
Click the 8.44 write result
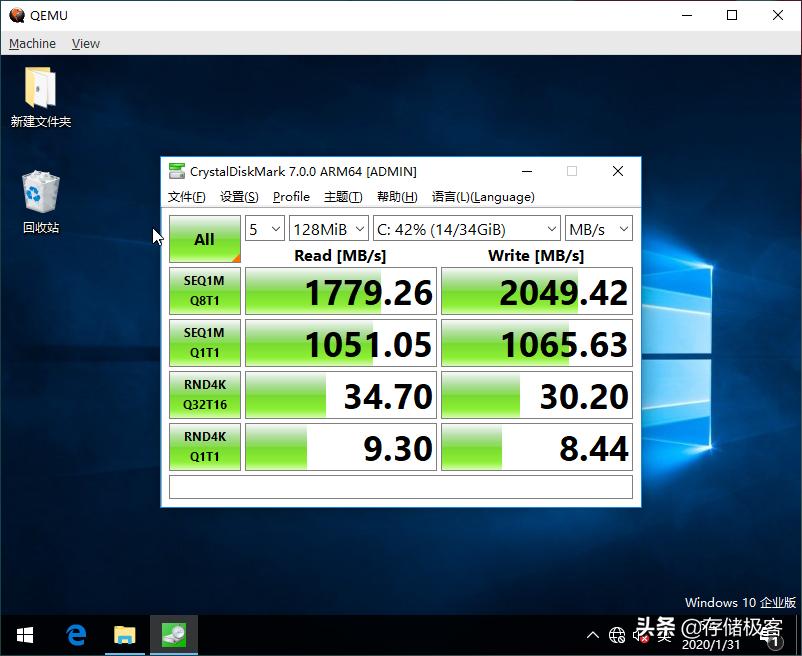tap(537, 447)
